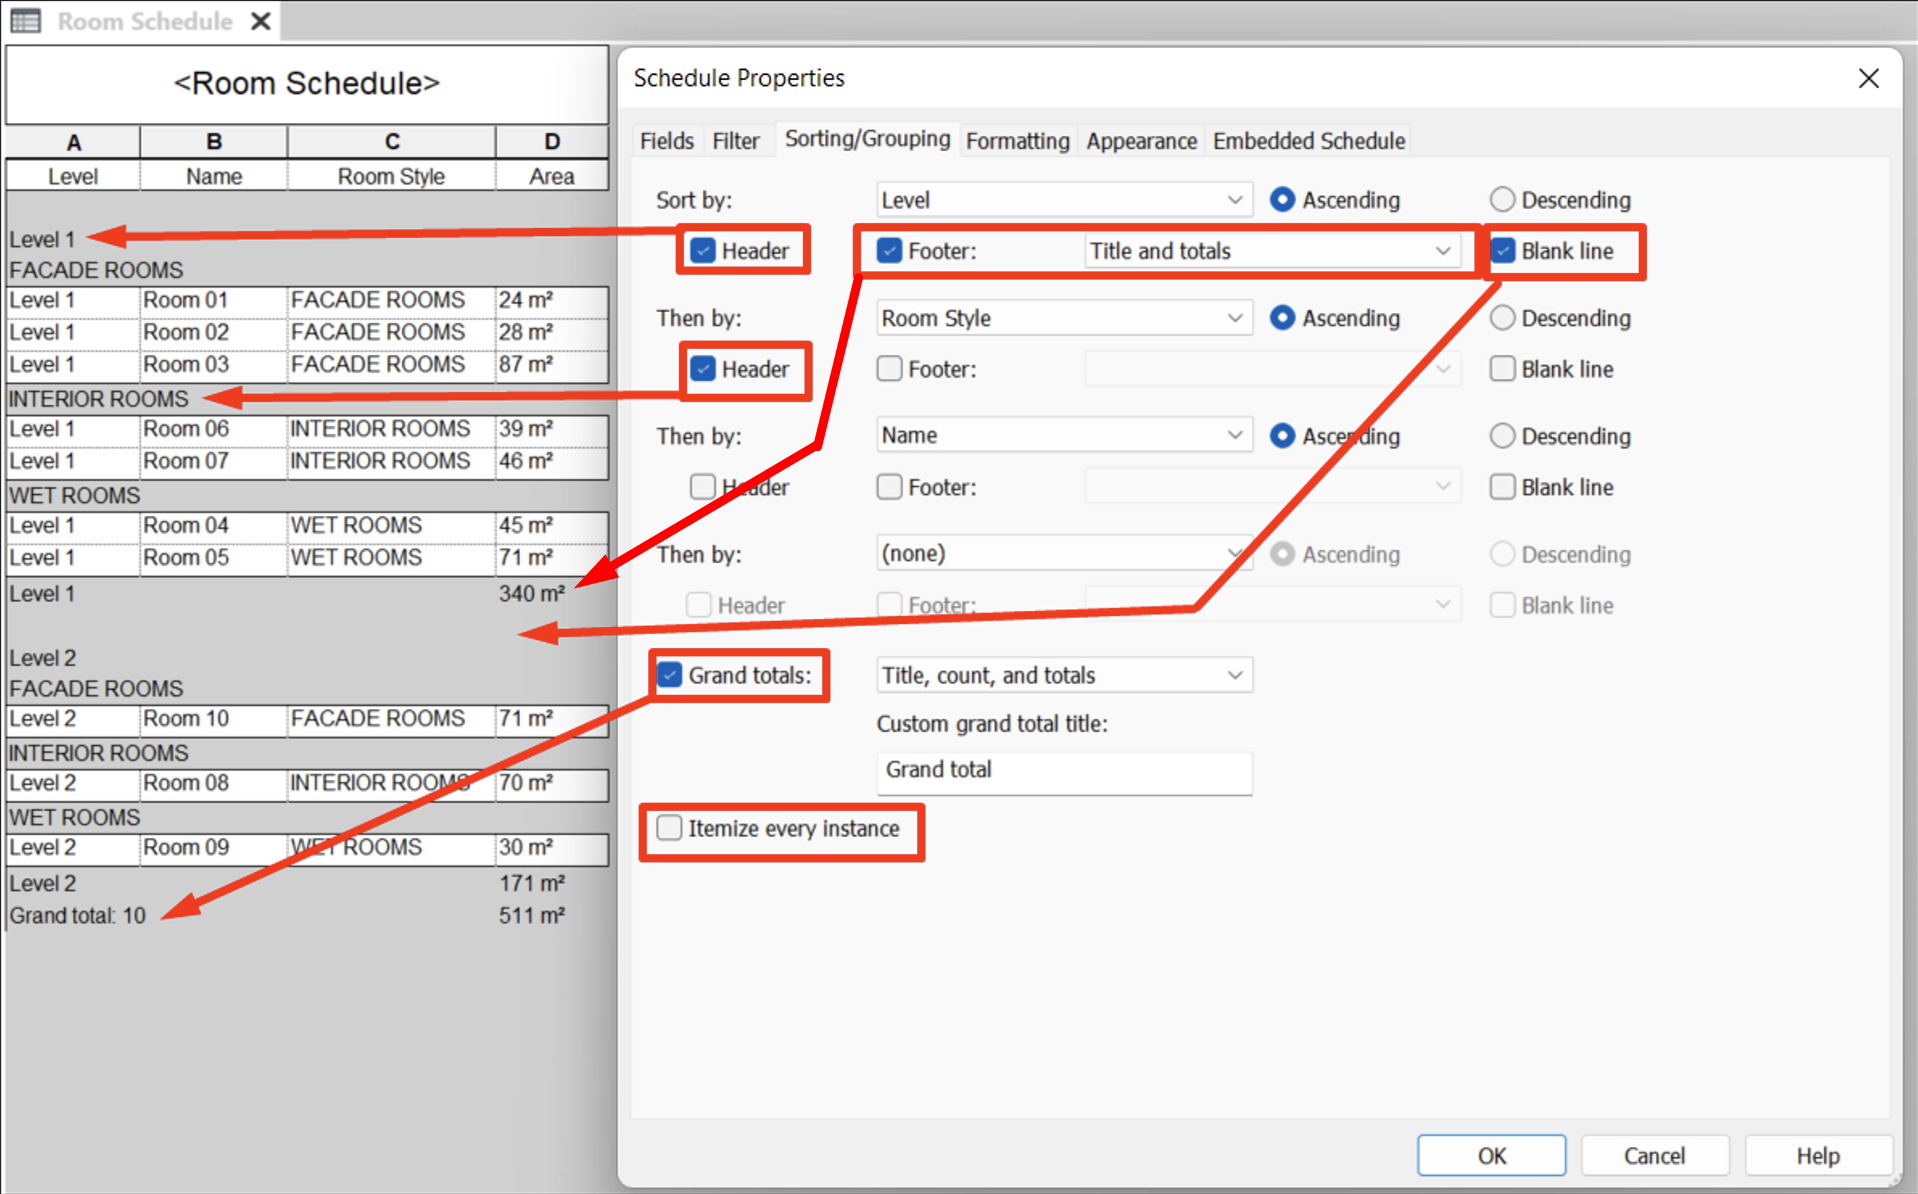Enable Footer for Room Style sort
The image size is (1918, 1194).
889,369
